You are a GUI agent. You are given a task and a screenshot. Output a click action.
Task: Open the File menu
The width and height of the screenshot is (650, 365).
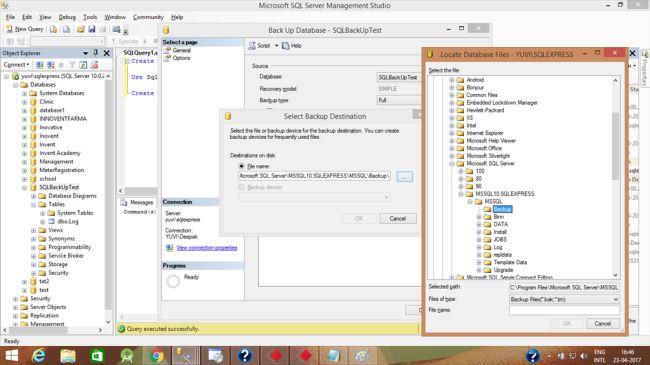pyautogui.click(x=10, y=17)
